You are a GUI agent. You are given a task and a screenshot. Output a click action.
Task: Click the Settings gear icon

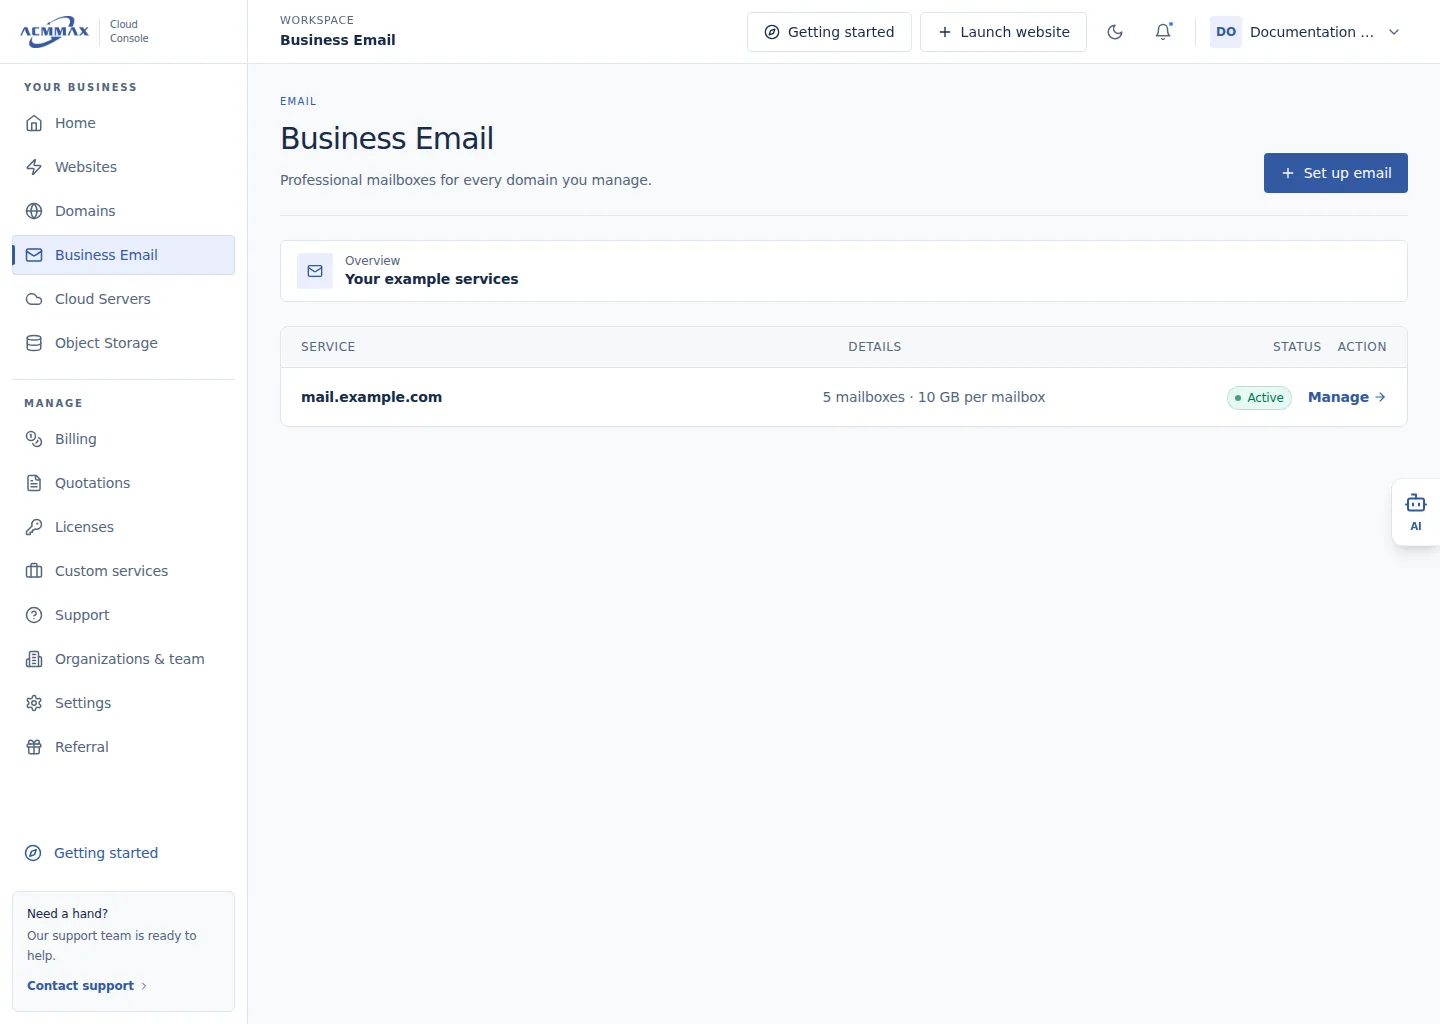click(x=34, y=703)
